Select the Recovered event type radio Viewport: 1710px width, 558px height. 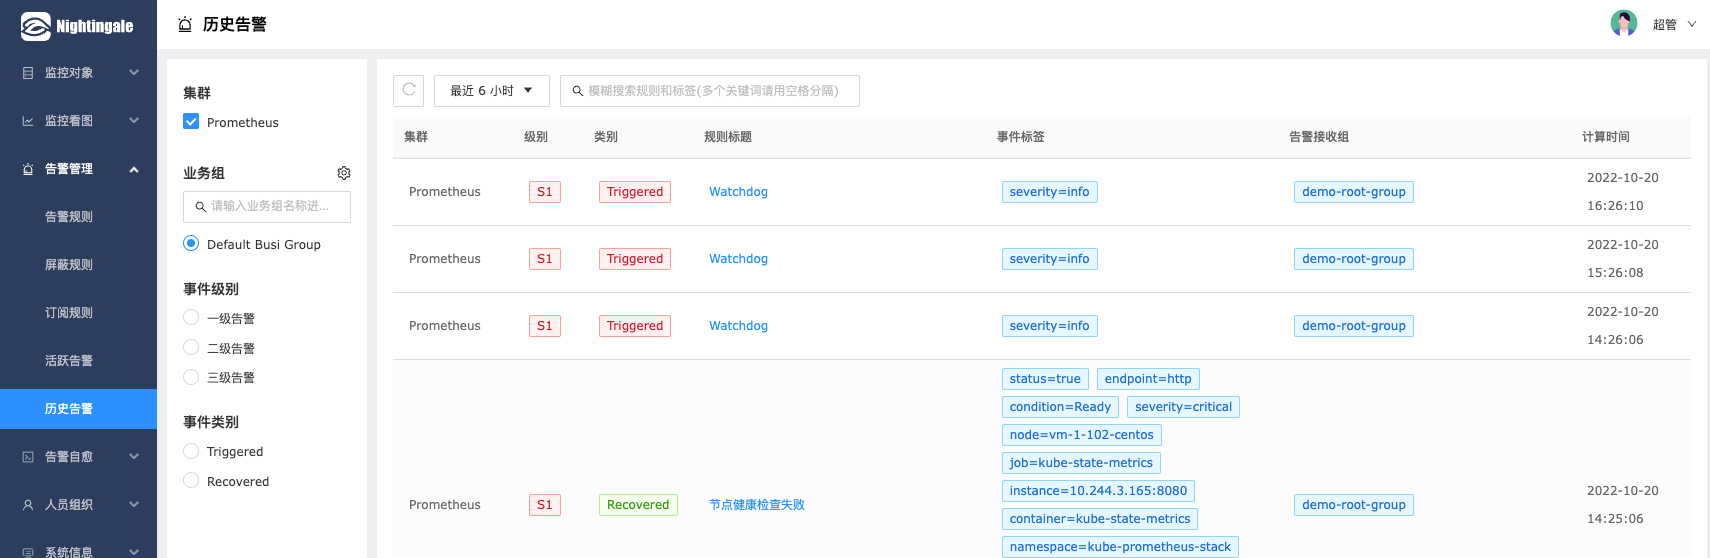[191, 481]
